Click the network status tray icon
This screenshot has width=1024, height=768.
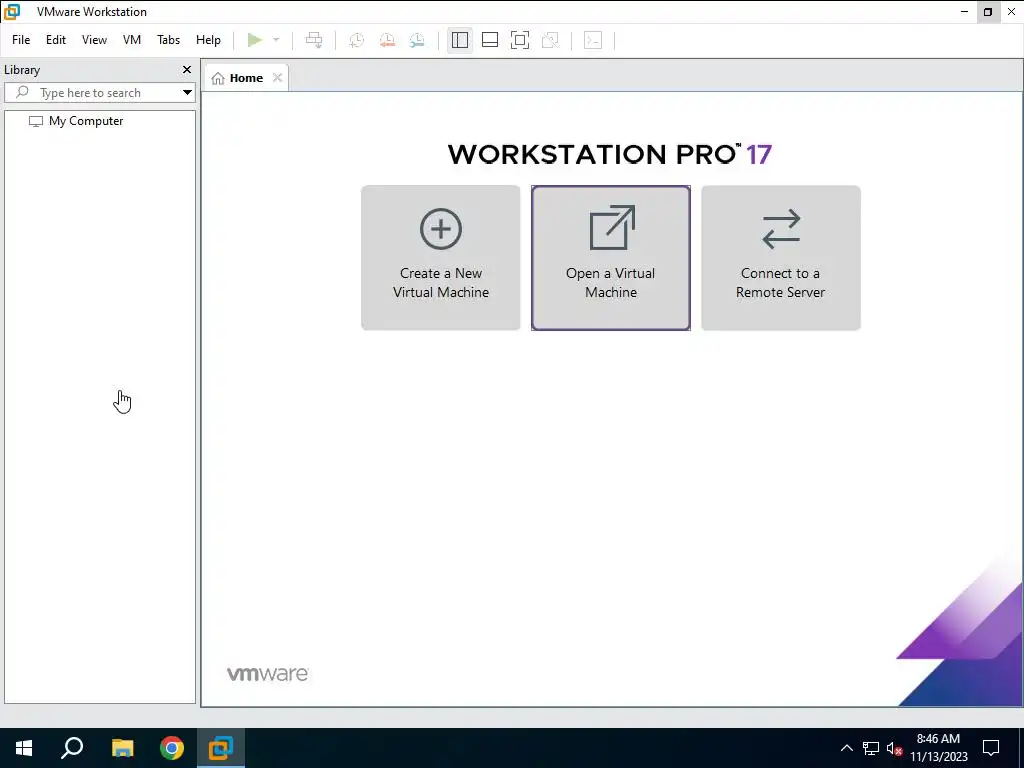pyautogui.click(x=871, y=748)
